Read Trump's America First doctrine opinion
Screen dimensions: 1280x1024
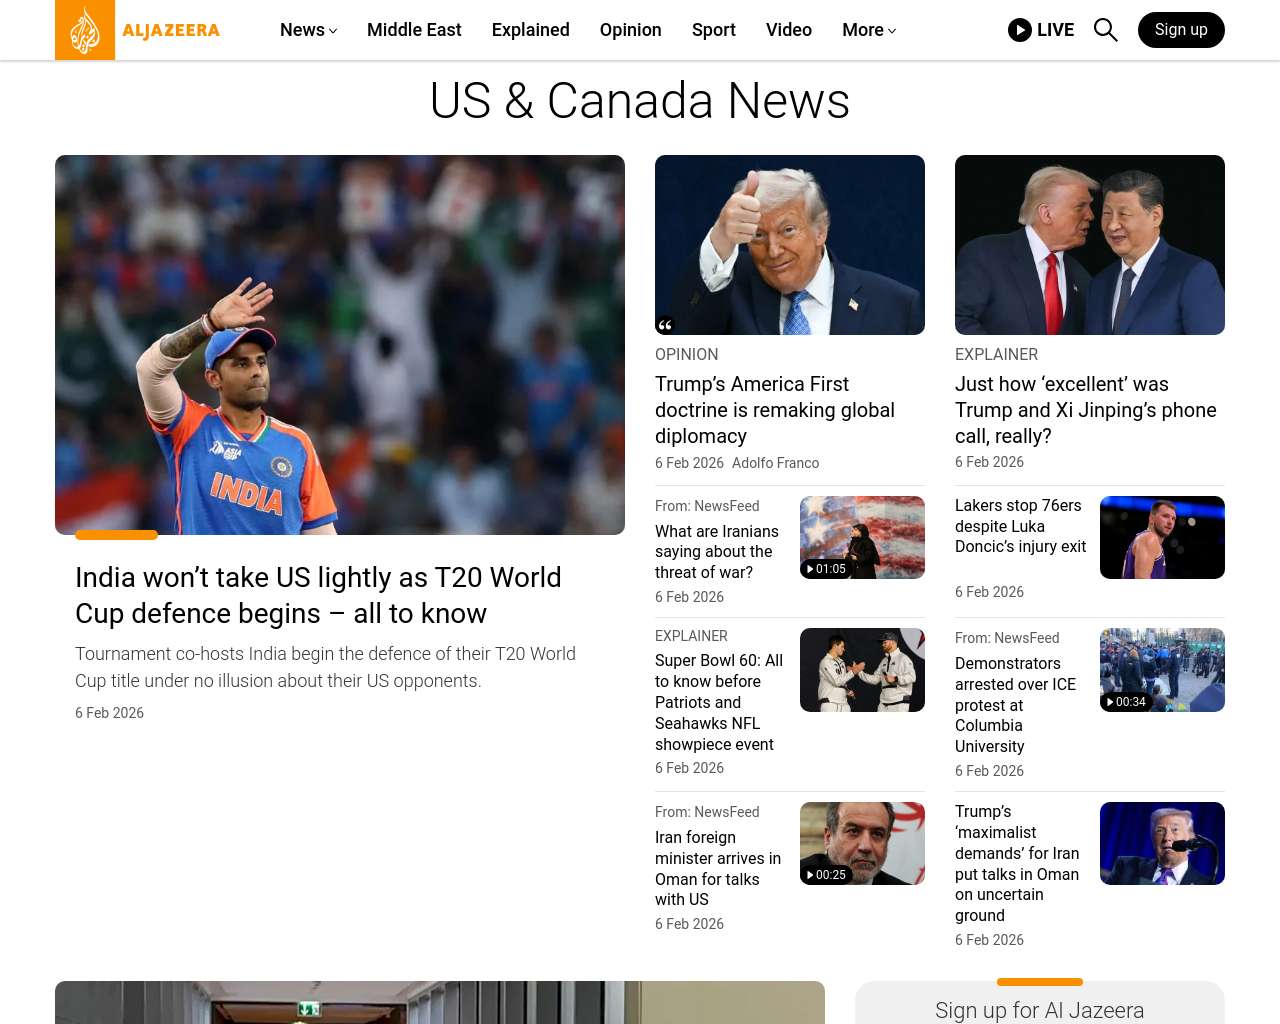tap(775, 410)
